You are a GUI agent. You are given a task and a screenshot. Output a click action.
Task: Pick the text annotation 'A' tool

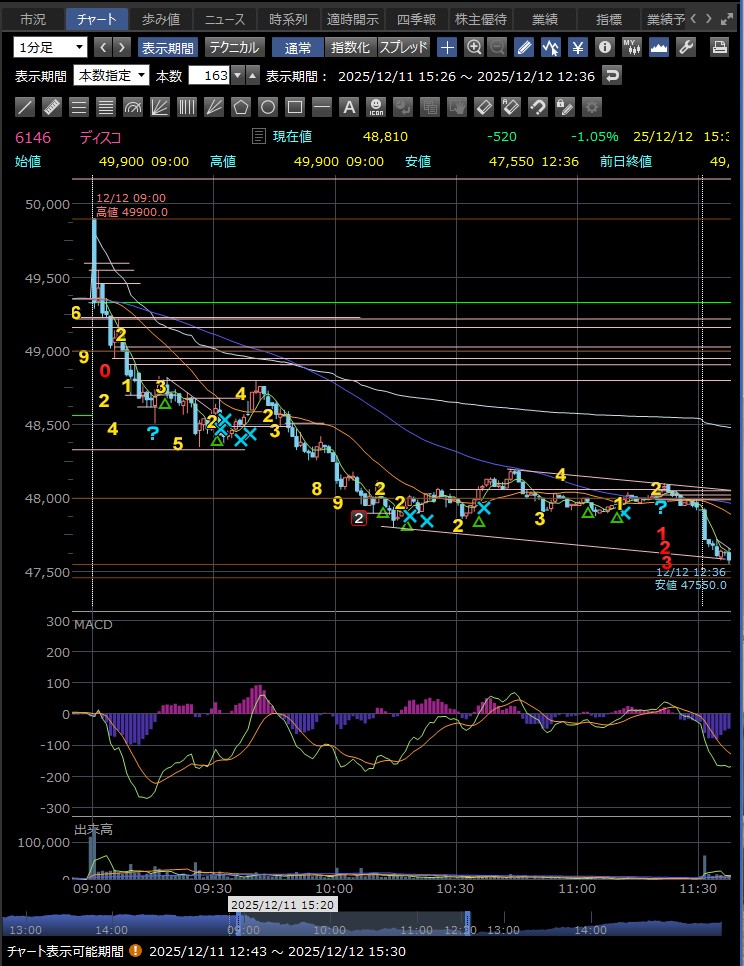point(349,107)
